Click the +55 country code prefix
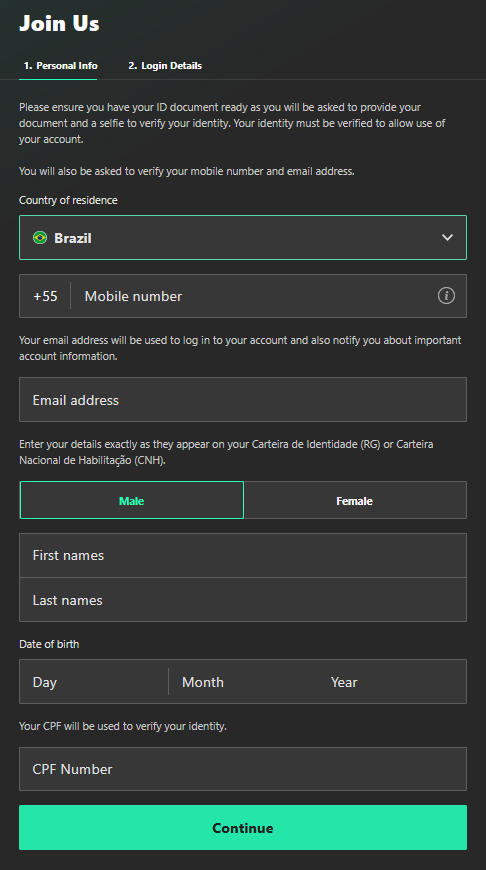The image size is (486, 870). 45,296
